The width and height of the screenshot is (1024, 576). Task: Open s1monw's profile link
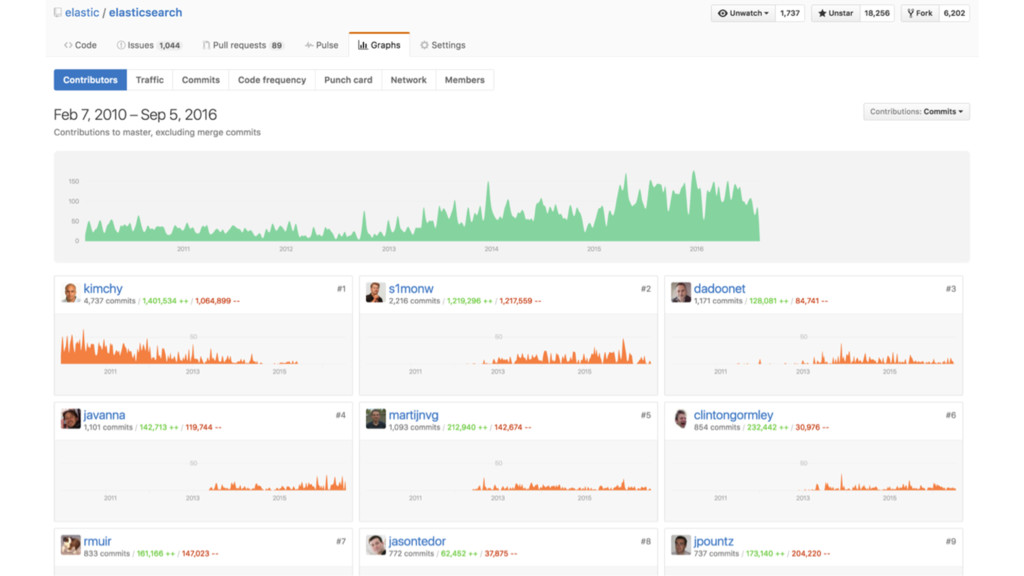[x=411, y=289]
